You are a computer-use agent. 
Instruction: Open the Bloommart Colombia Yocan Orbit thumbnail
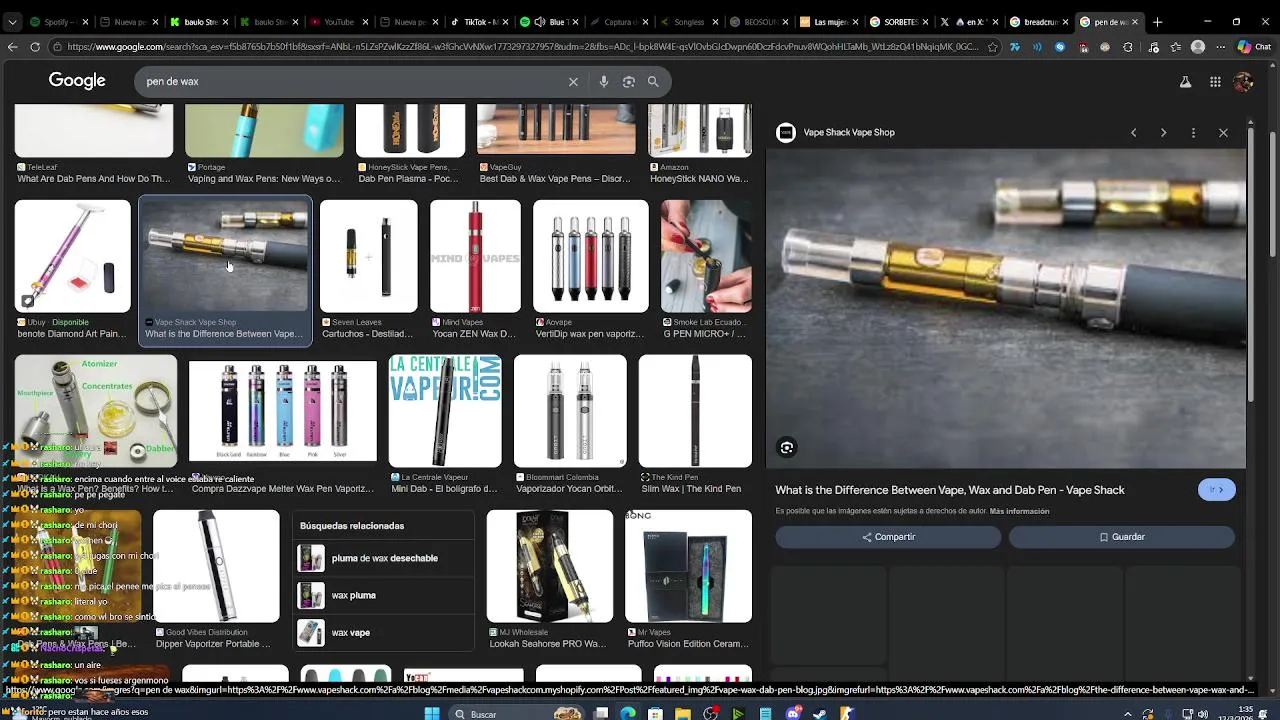570,411
